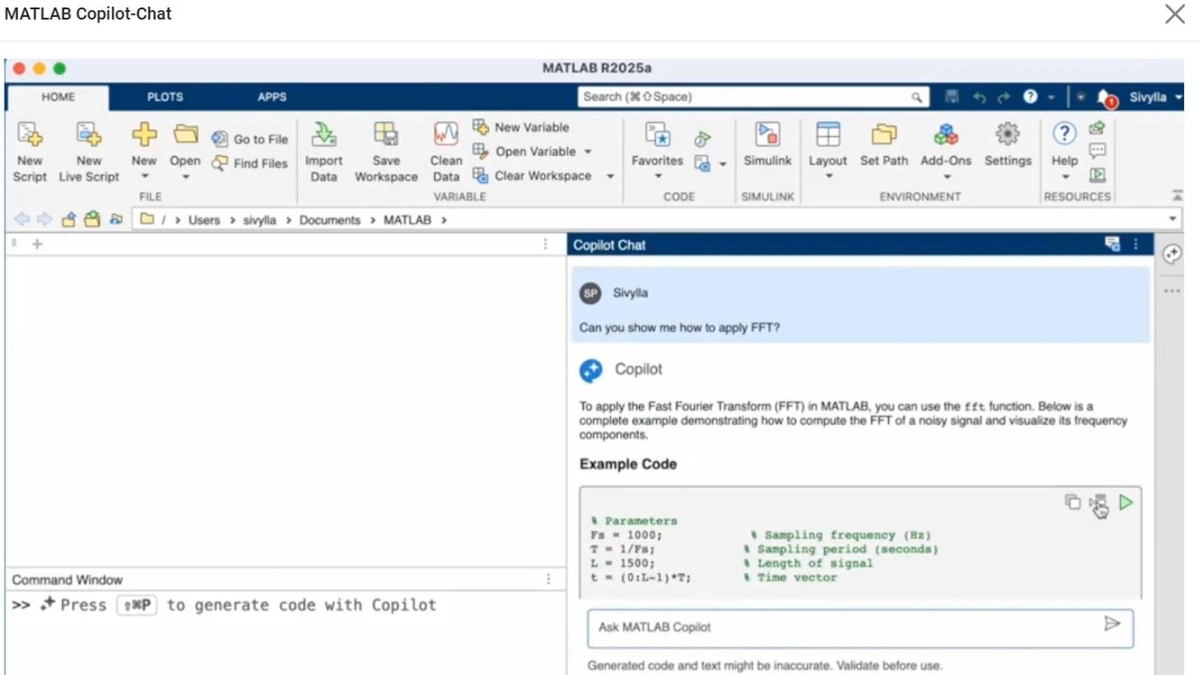
Task: Open Set Path
Action: 884,145
